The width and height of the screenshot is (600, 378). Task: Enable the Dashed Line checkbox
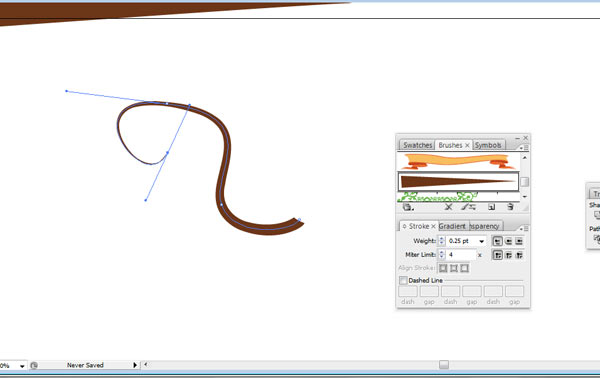[403, 280]
